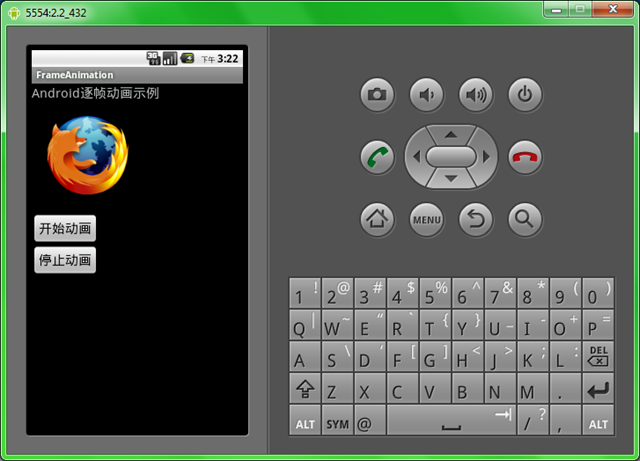Click 开始动画 to start the animation
Viewport: 640px width, 461px height.
[x=65, y=228]
